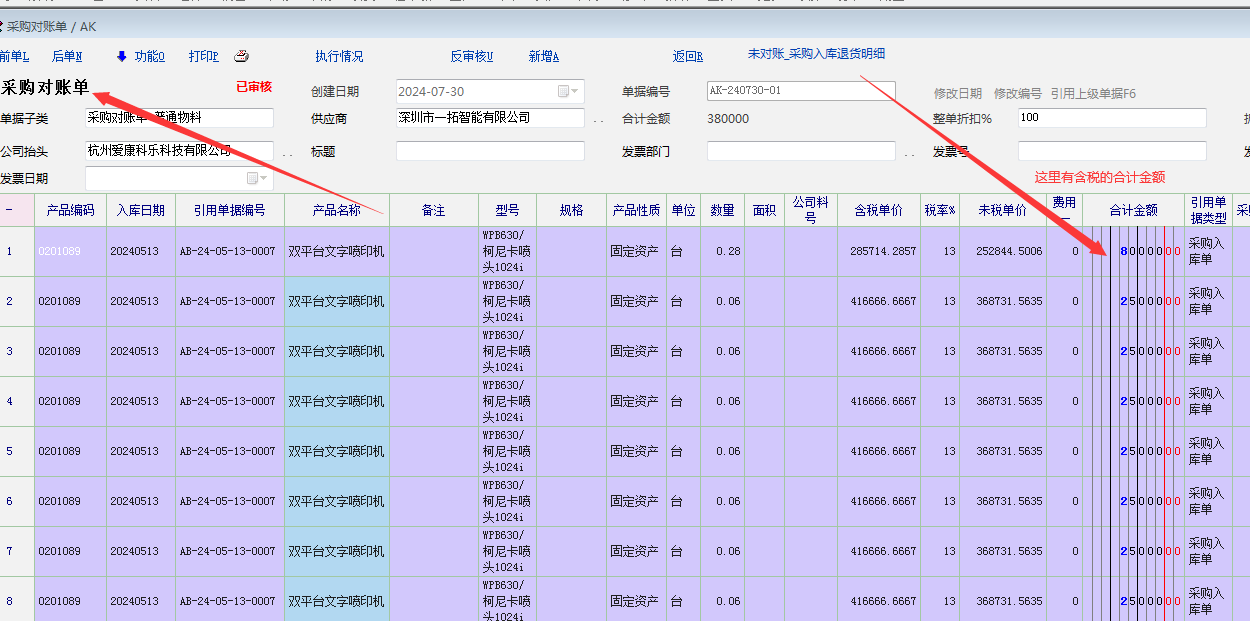Click the minus icon in grid header corner
The height and width of the screenshot is (621, 1250).
10,210
